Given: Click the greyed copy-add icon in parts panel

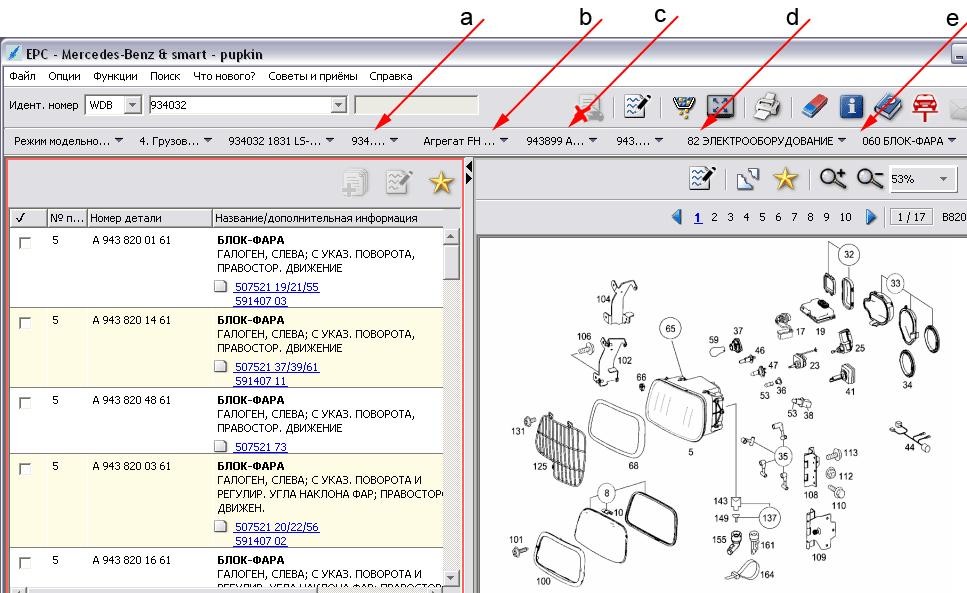Looking at the screenshot, I should 355,182.
